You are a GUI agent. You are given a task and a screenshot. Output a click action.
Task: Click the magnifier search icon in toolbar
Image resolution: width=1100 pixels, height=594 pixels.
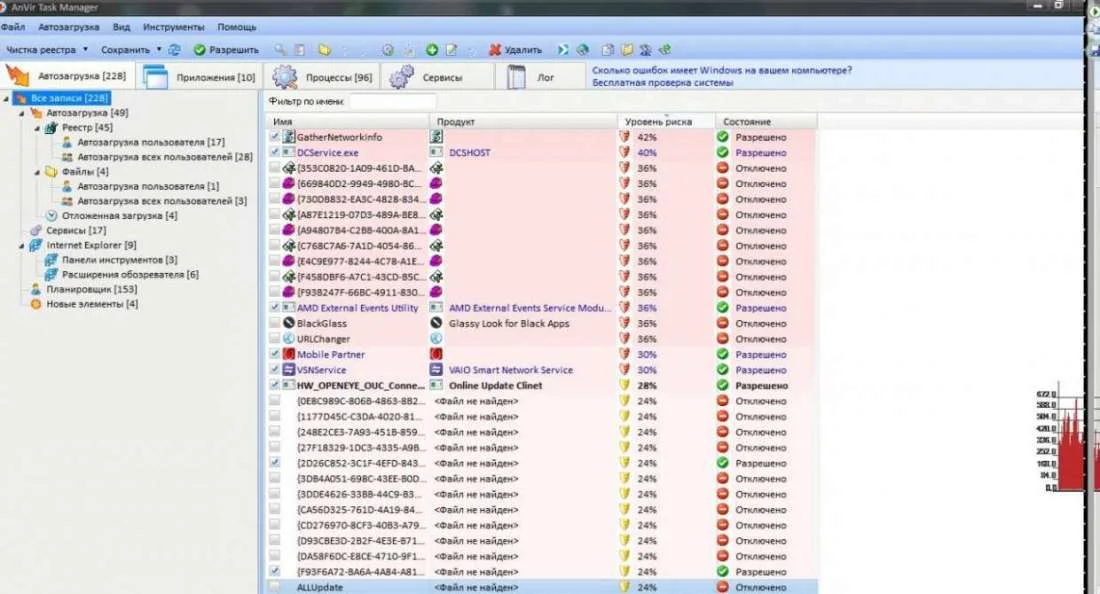click(280, 50)
